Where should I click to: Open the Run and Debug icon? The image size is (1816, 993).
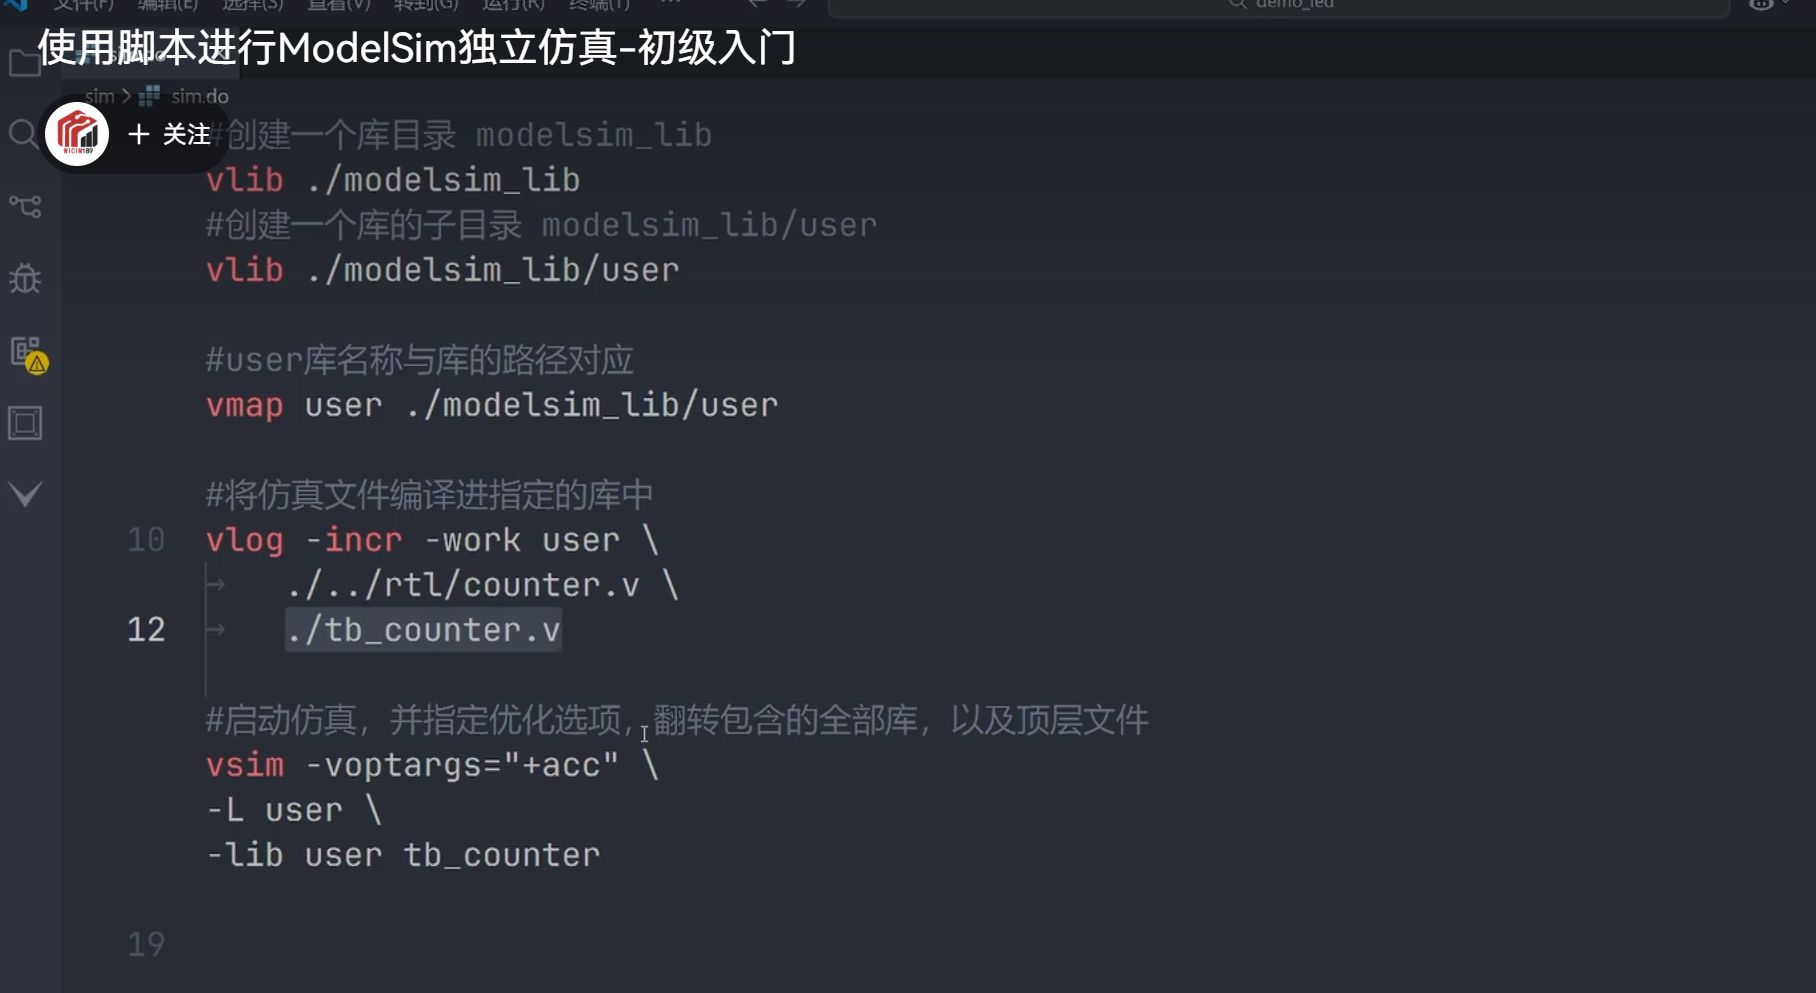(24, 279)
